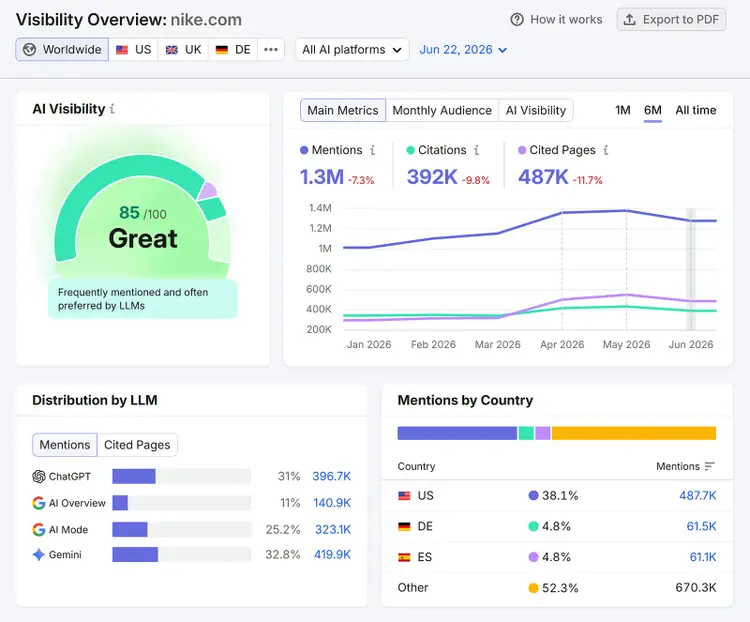This screenshot has width=750, height=622.
Task: Click the Jun 2026 marker on chart
Action: [x=691, y=269]
